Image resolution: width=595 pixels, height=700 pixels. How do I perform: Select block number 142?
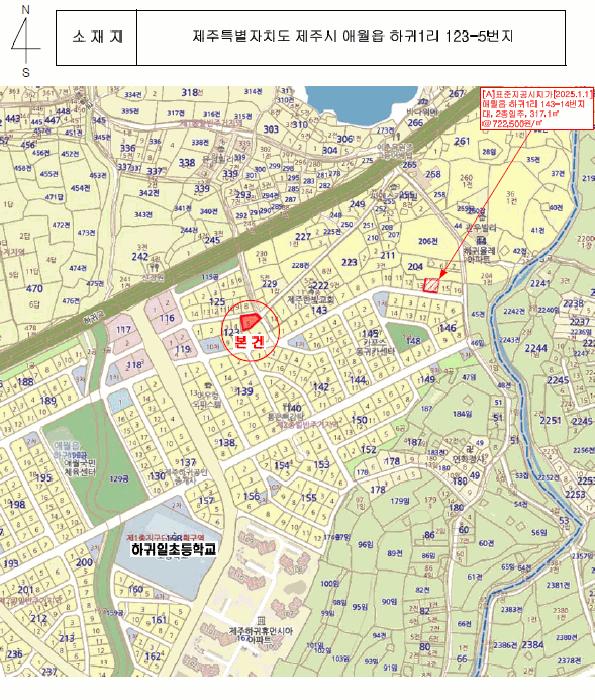(x=321, y=386)
